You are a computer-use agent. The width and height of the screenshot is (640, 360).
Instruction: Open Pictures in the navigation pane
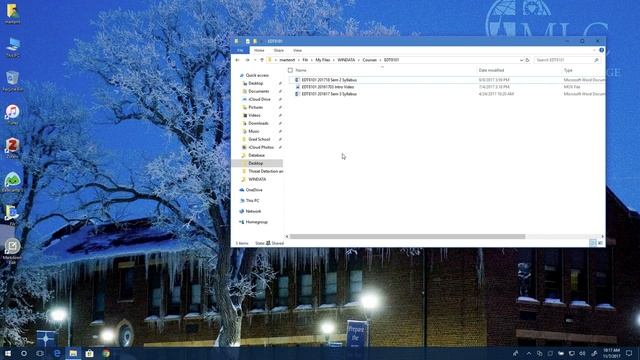click(256, 107)
